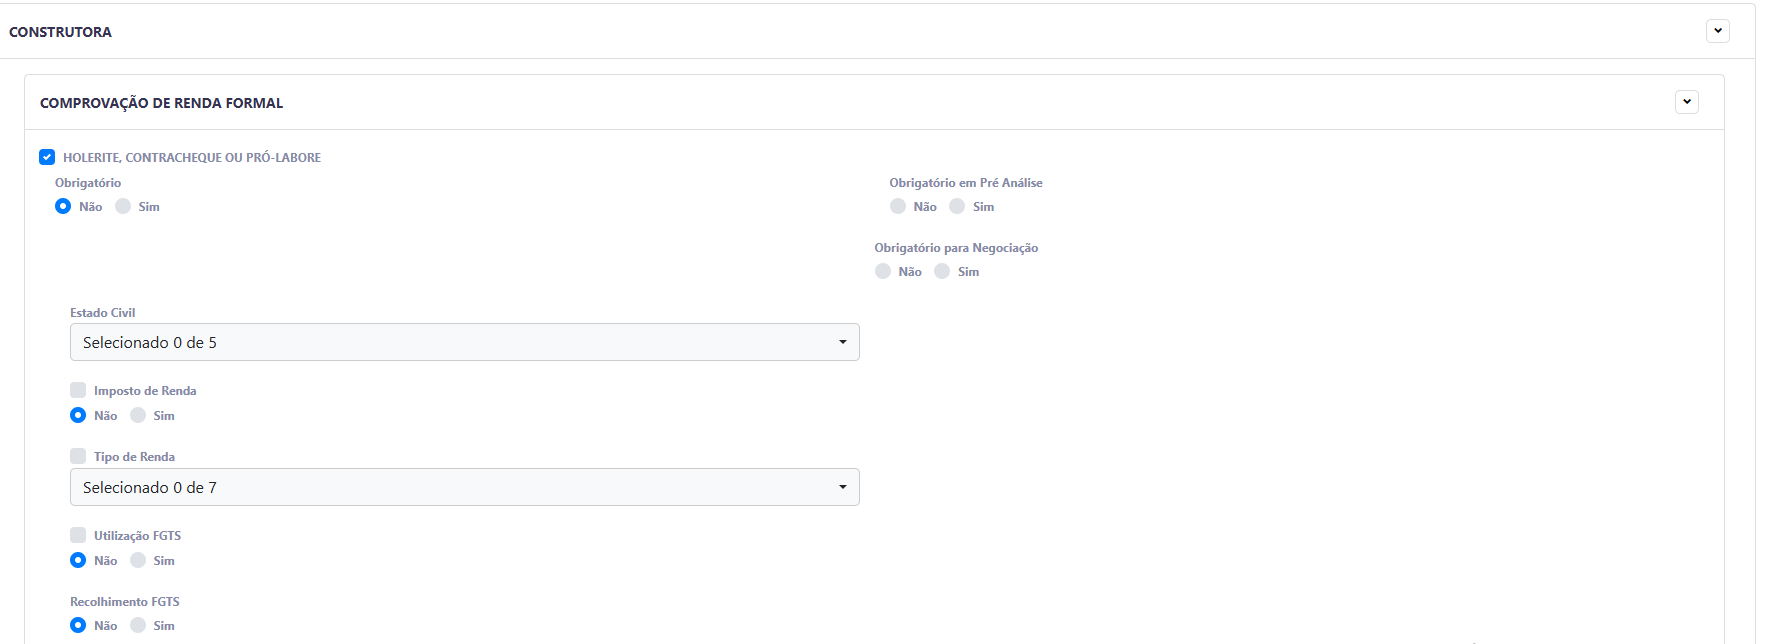1774x644 pixels.
Task: Tick the Utilização FGTS checkbox
Action: (x=78, y=535)
